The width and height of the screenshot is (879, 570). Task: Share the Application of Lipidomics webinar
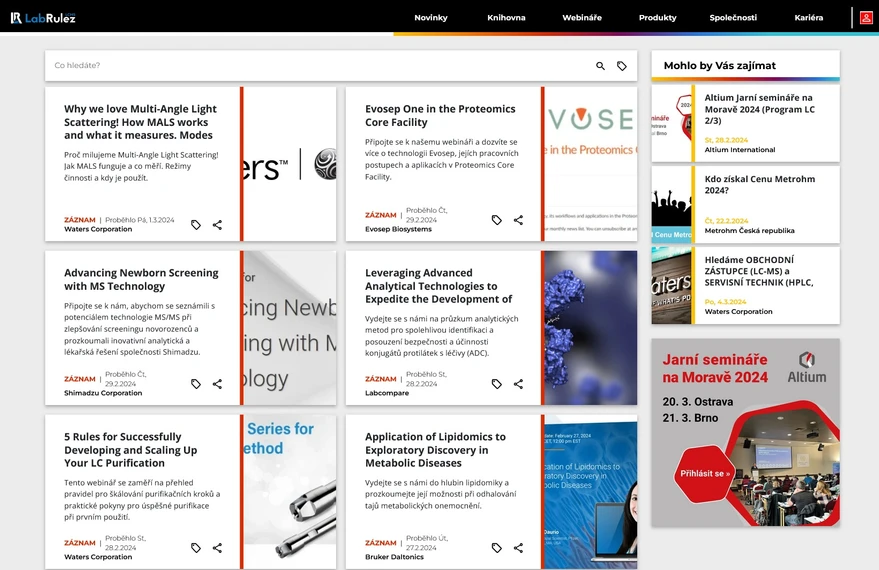tap(519, 548)
